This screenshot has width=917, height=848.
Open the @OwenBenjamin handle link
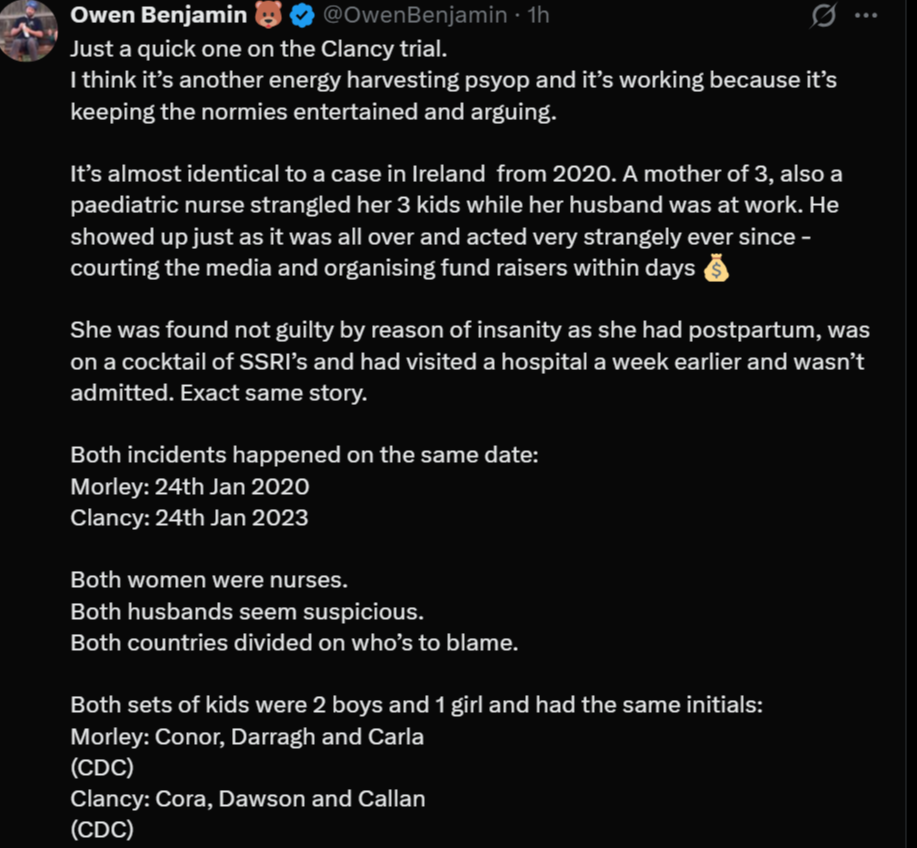pos(415,15)
